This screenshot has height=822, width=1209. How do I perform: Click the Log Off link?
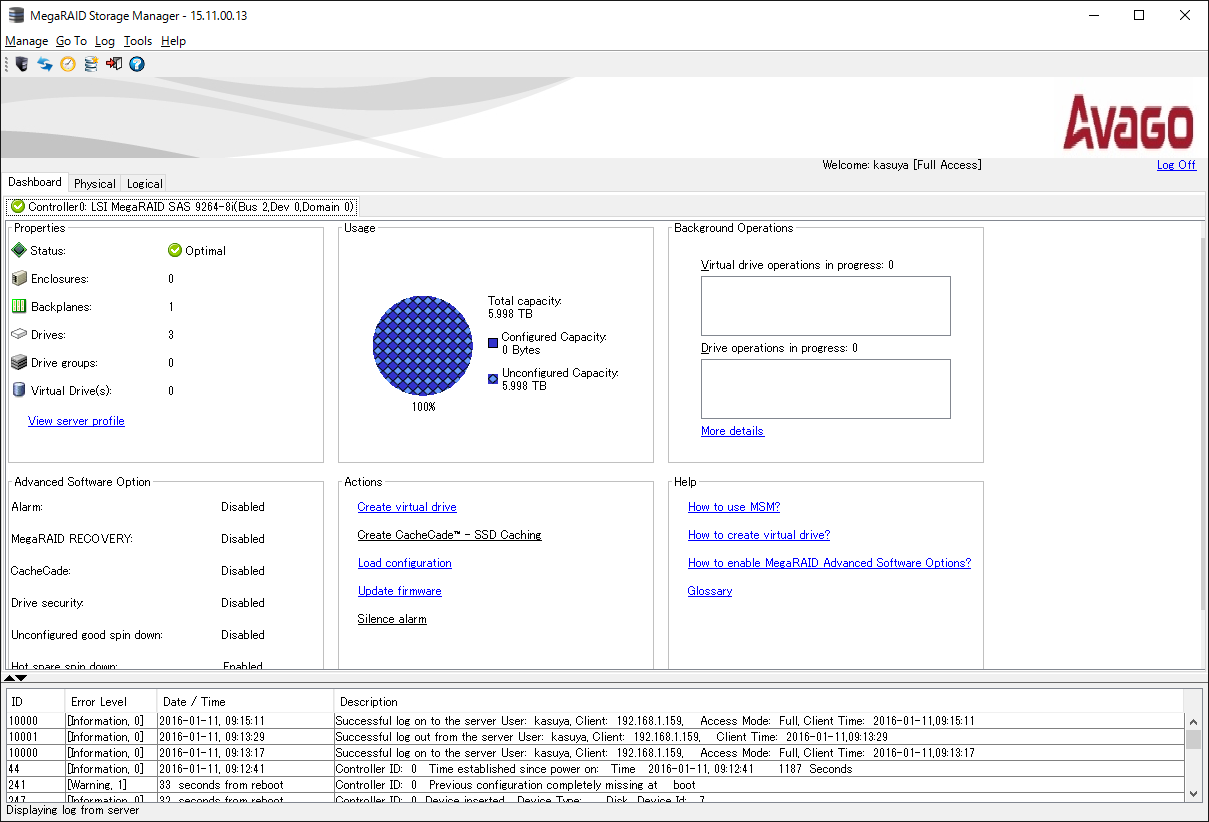click(1176, 165)
